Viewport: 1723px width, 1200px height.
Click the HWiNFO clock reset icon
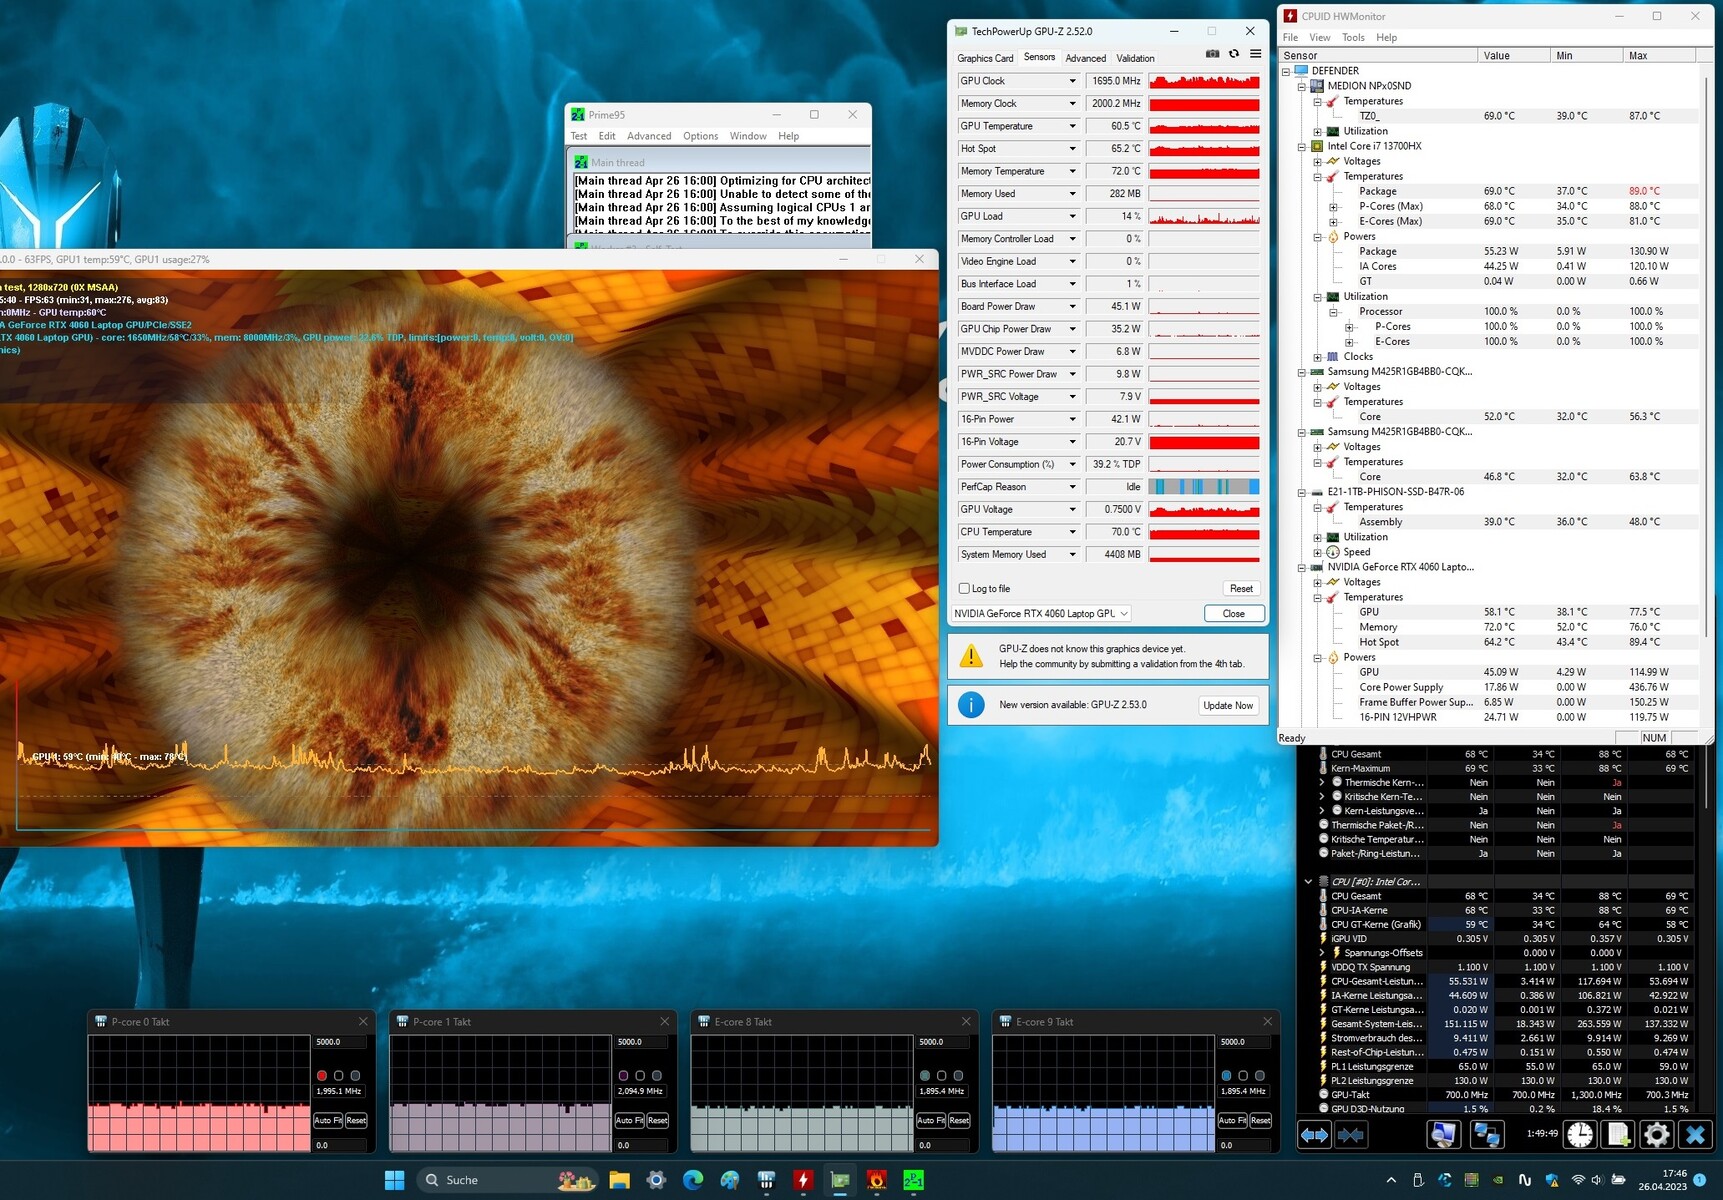pyautogui.click(x=1581, y=1134)
